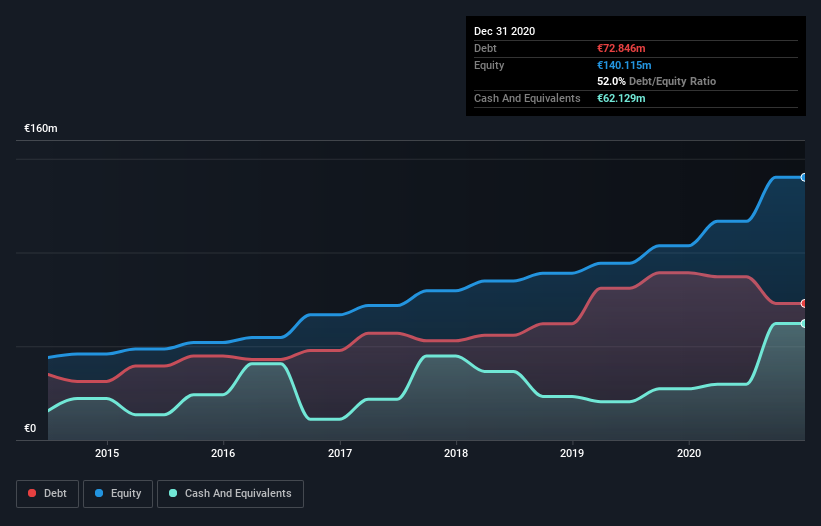Click the €72.846m debt value

tap(621, 48)
